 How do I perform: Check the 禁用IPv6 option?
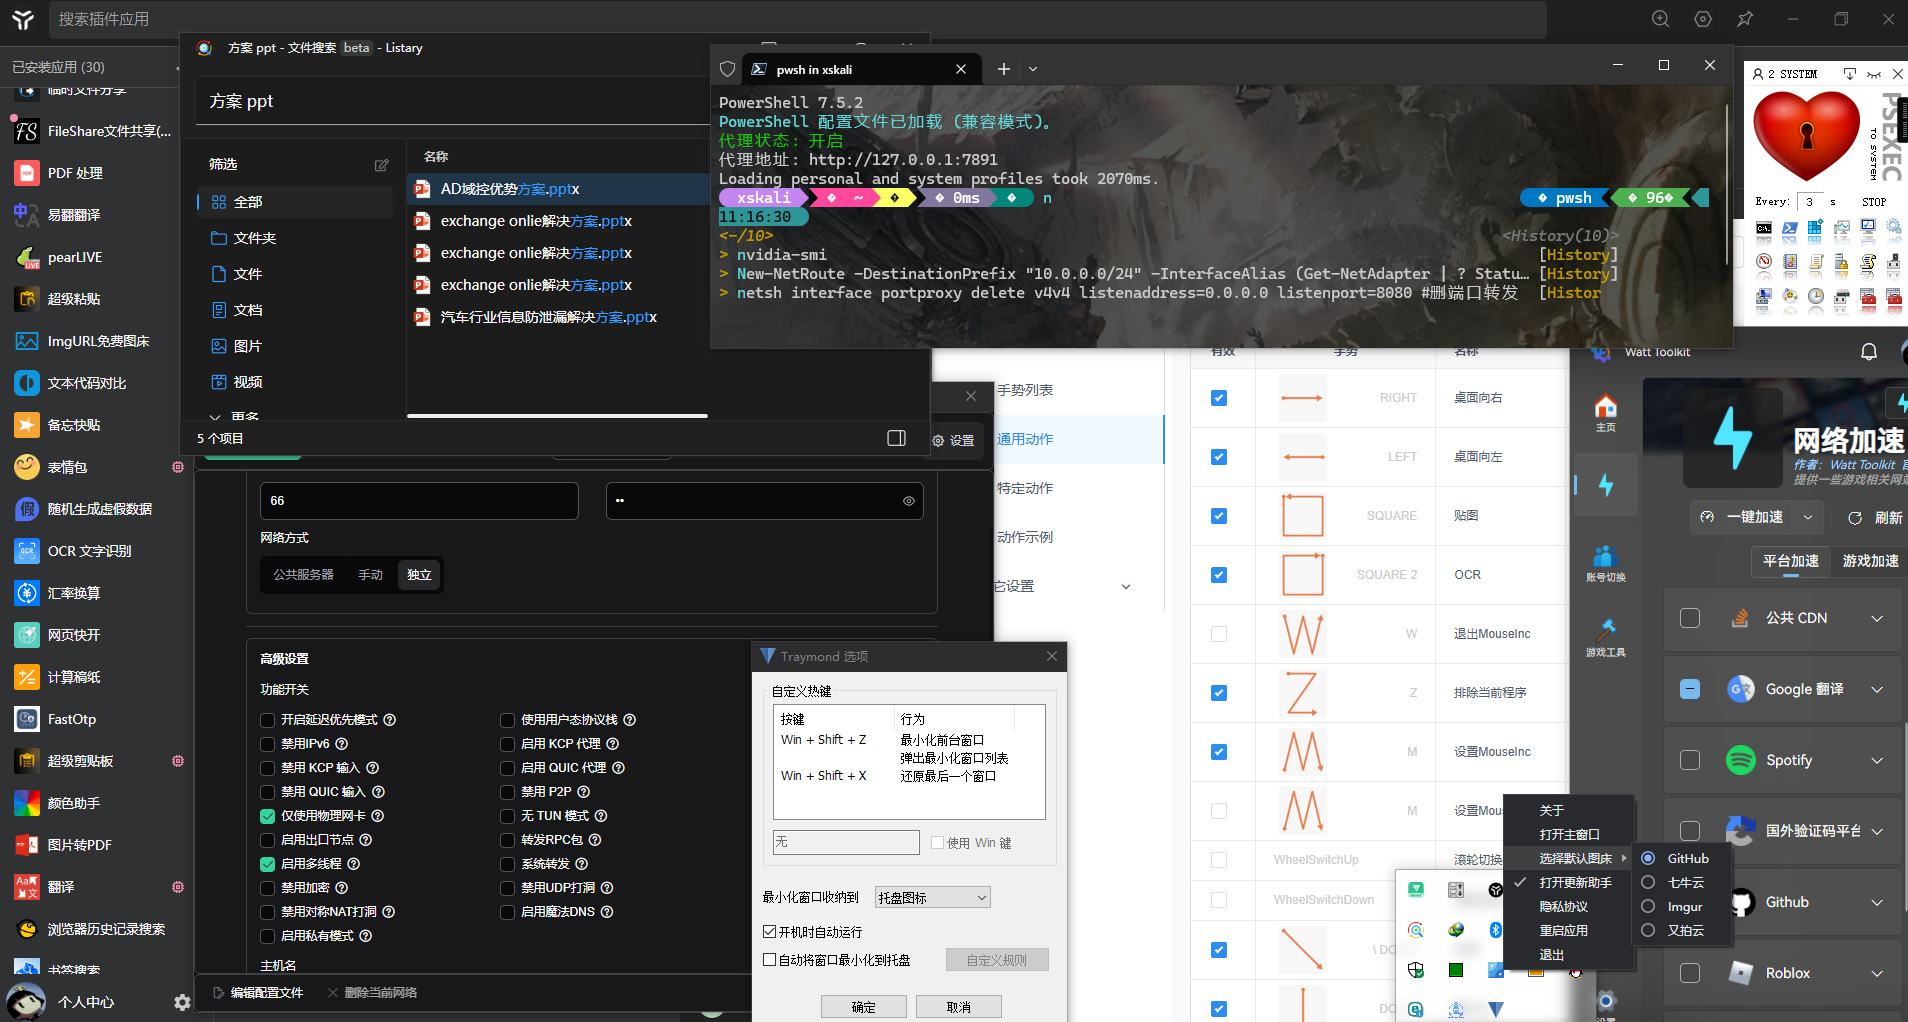pos(267,744)
